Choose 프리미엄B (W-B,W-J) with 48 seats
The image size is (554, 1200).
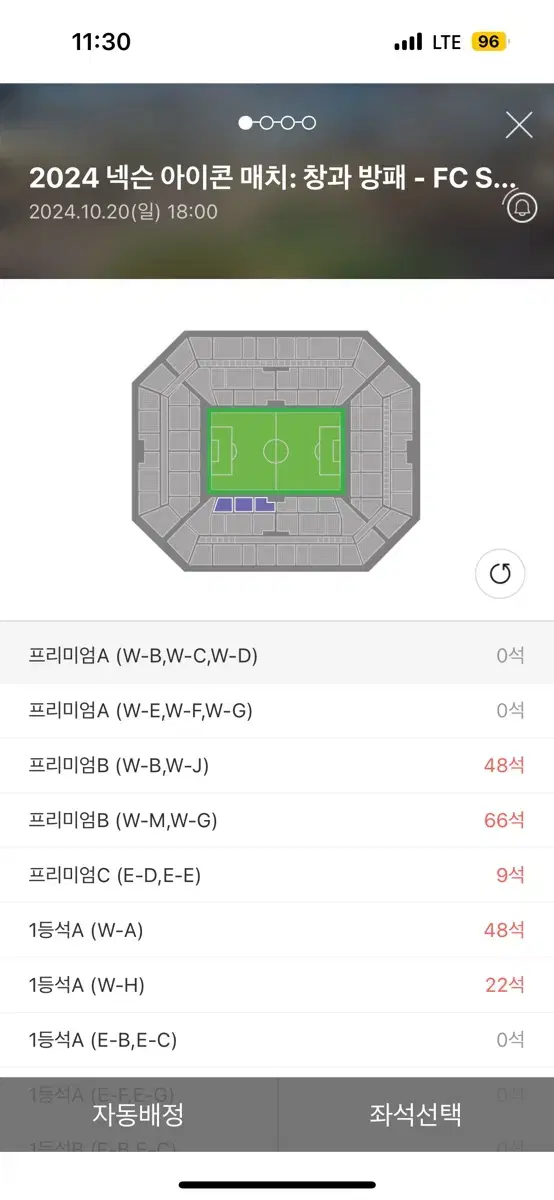277,766
